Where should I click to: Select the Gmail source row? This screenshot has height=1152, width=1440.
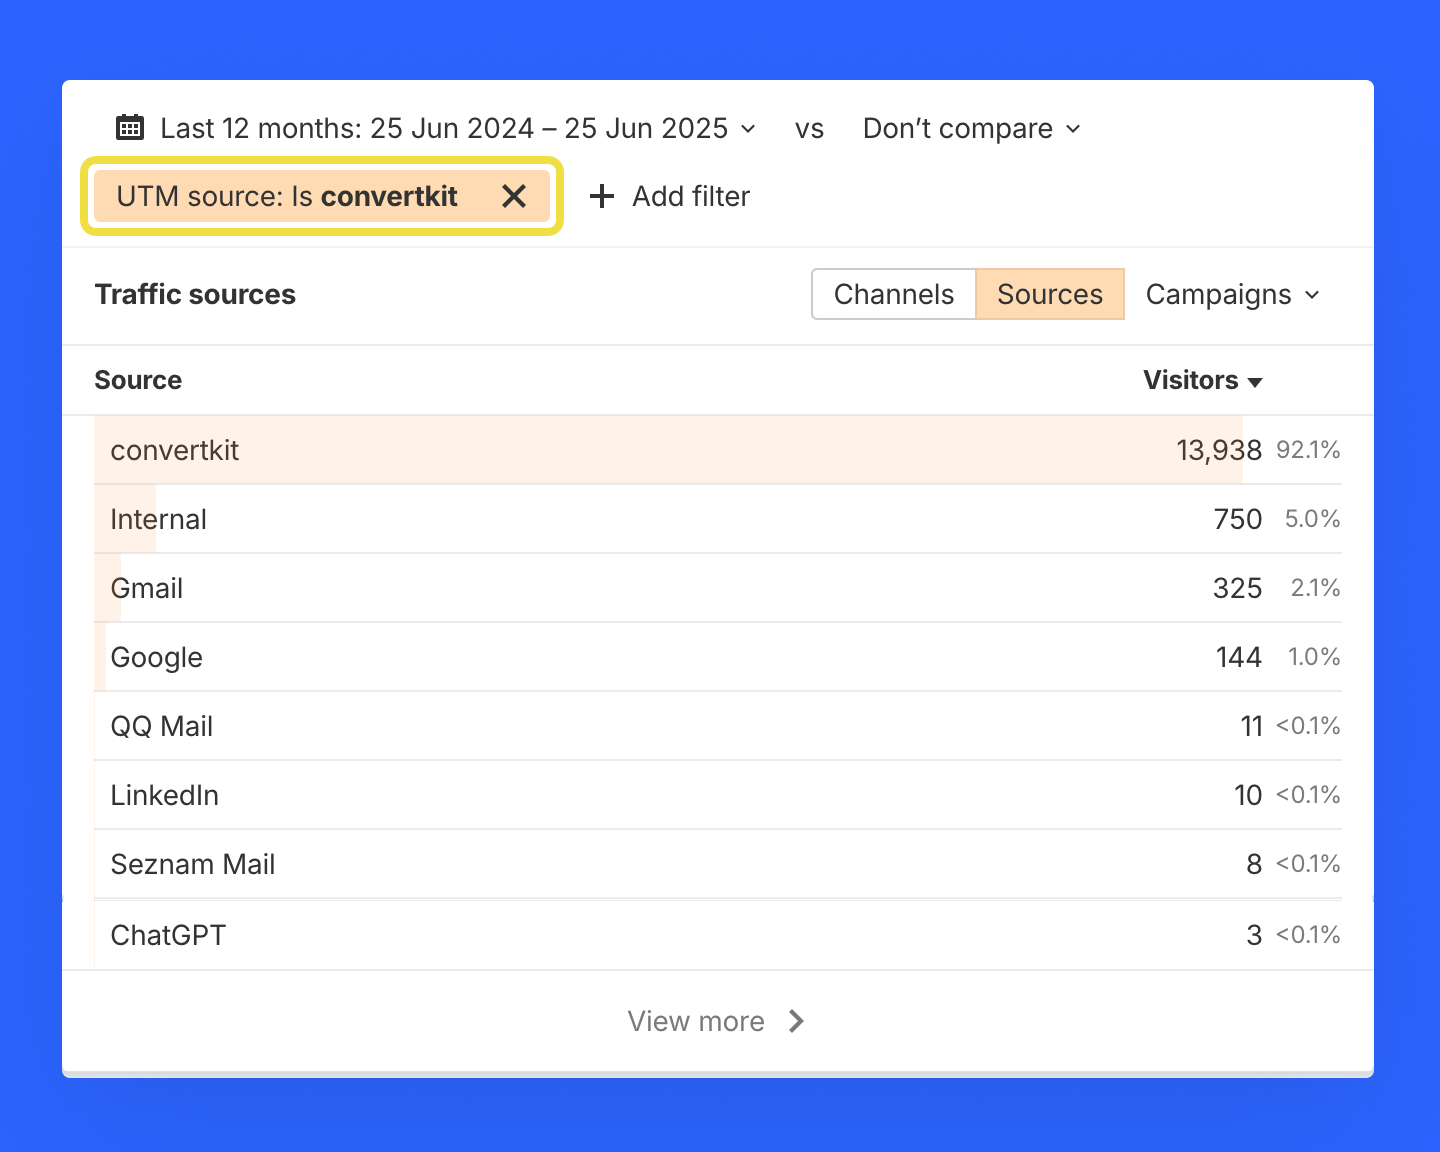point(718,588)
